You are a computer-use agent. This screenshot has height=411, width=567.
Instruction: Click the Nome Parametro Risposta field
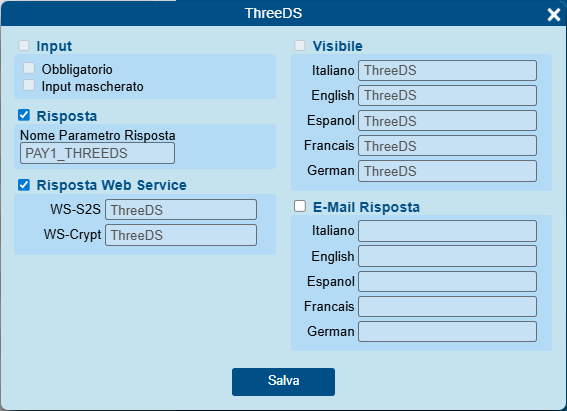point(97,153)
